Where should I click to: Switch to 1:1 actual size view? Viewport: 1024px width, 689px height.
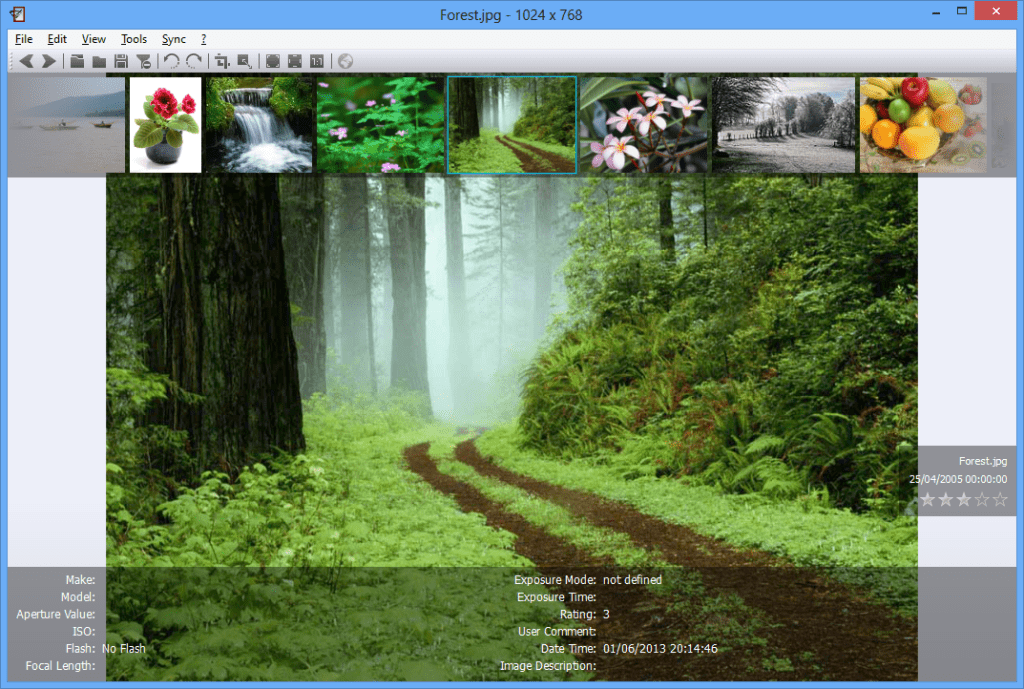[x=316, y=61]
